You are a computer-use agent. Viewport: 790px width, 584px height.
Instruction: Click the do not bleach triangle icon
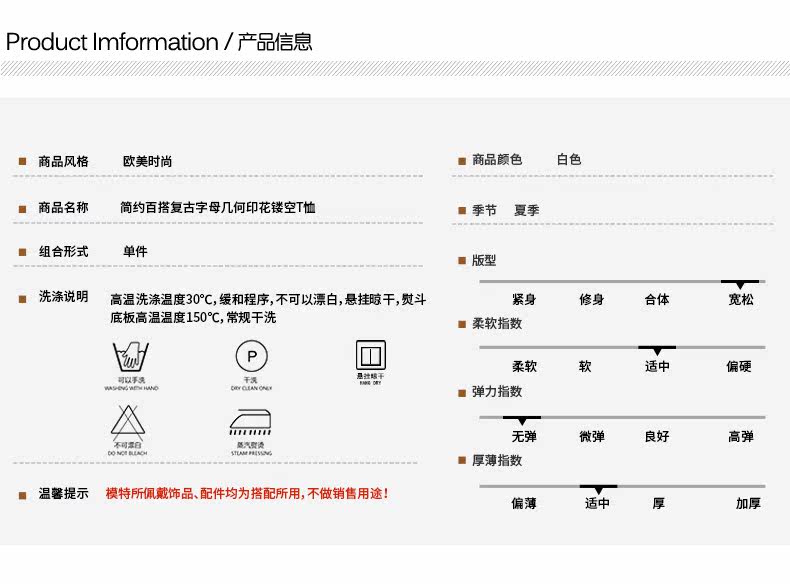[128, 422]
